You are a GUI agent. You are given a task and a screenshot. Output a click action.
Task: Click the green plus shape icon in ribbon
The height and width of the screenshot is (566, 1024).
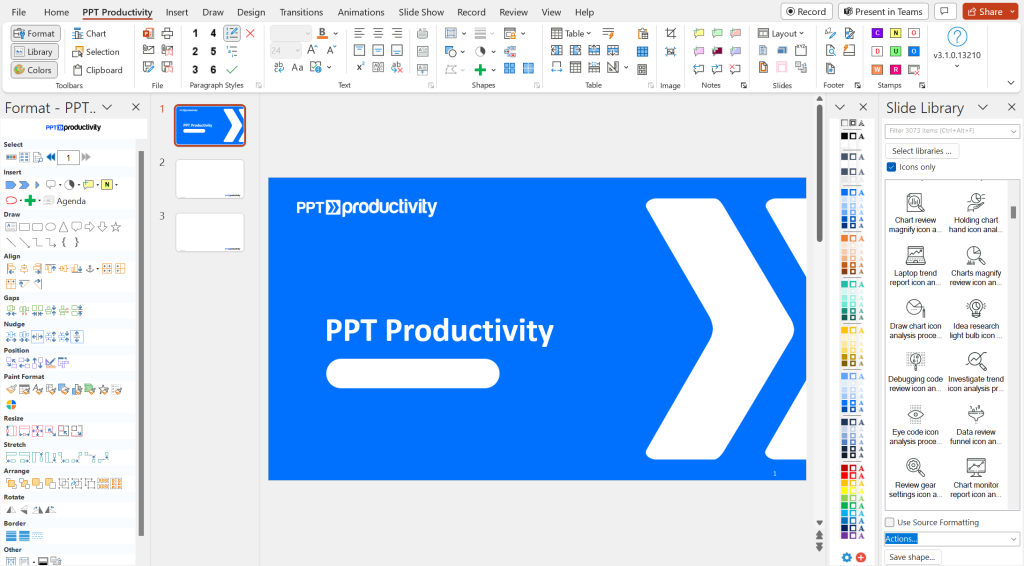(480, 69)
